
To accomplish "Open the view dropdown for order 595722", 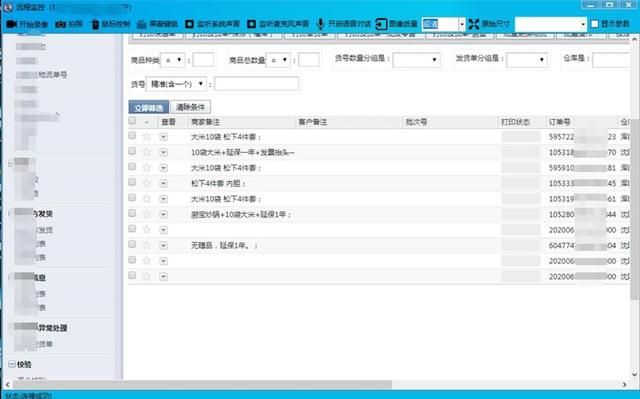I will [x=164, y=137].
